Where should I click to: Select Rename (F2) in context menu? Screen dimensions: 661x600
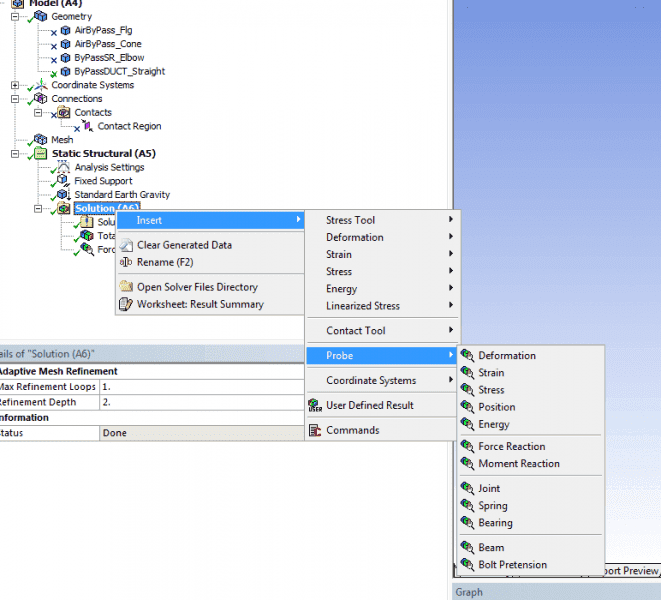click(164, 262)
